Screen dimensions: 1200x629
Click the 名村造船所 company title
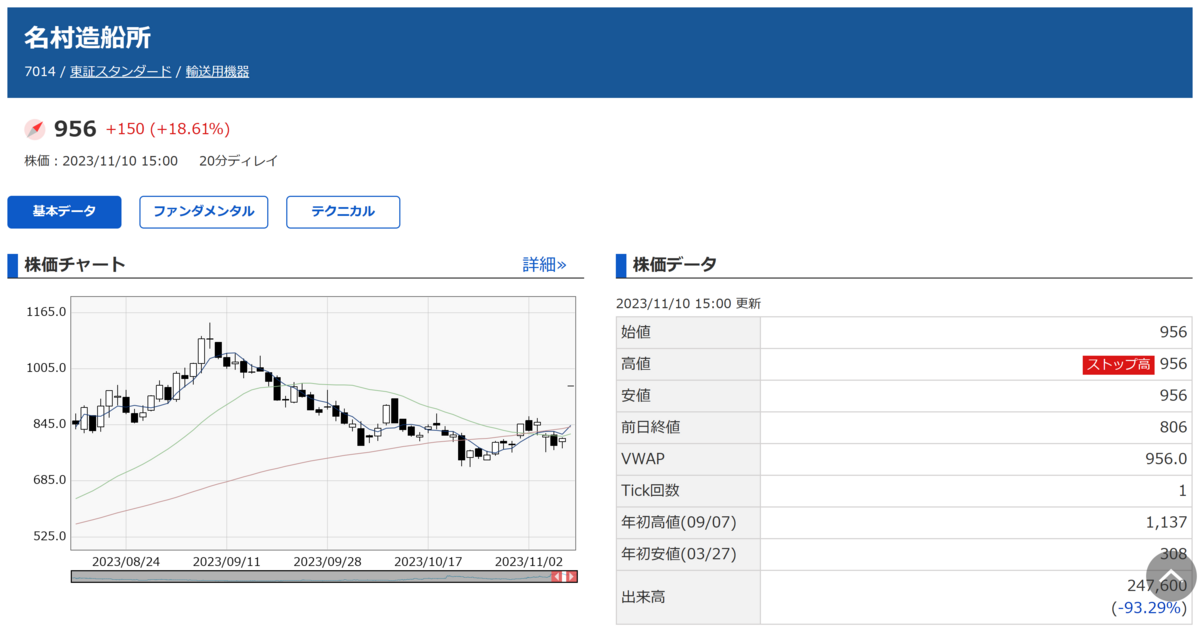(x=88, y=38)
